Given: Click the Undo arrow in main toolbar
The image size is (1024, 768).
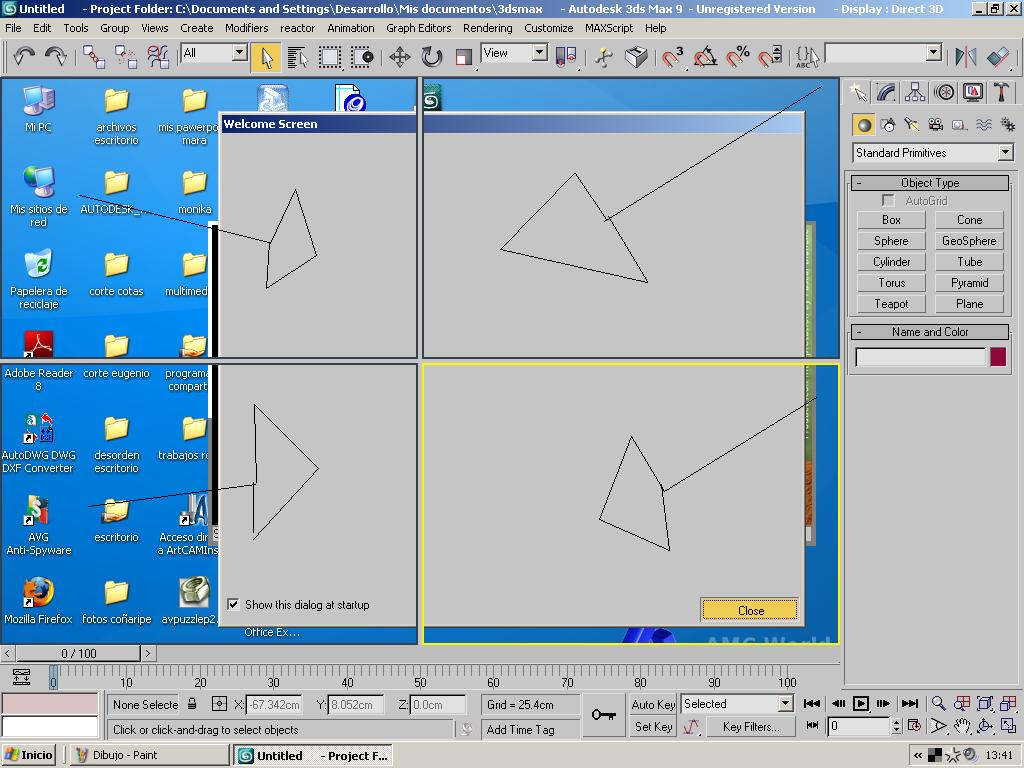Looking at the screenshot, I should pyautogui.click(x=24, y=57).
